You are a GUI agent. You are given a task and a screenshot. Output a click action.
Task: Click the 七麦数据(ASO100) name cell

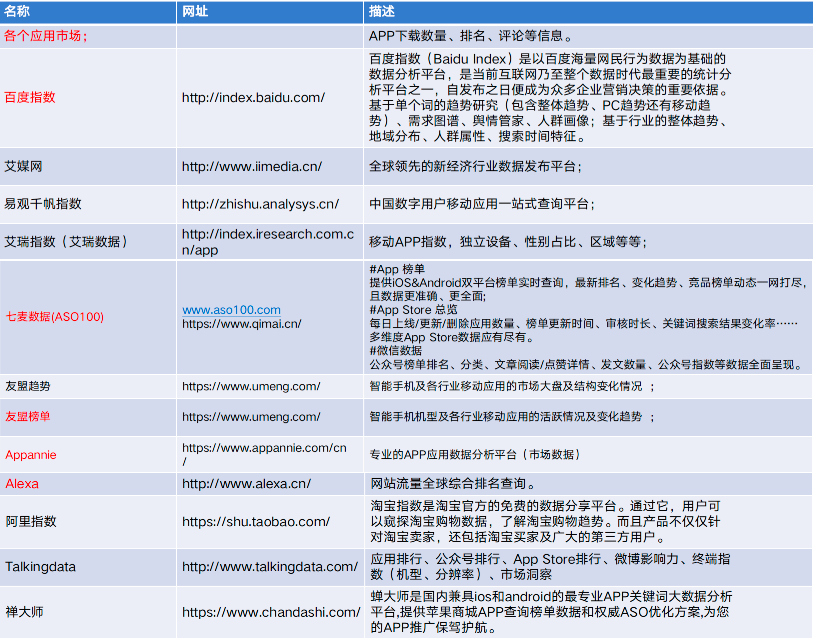[x=54, y=317]
